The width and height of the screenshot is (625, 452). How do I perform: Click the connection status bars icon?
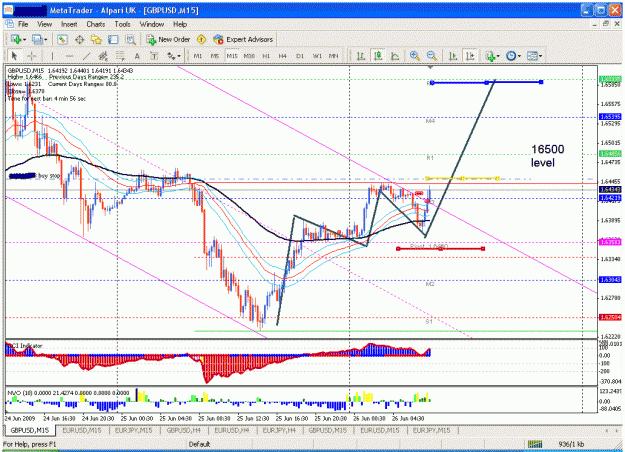(535, 444)
